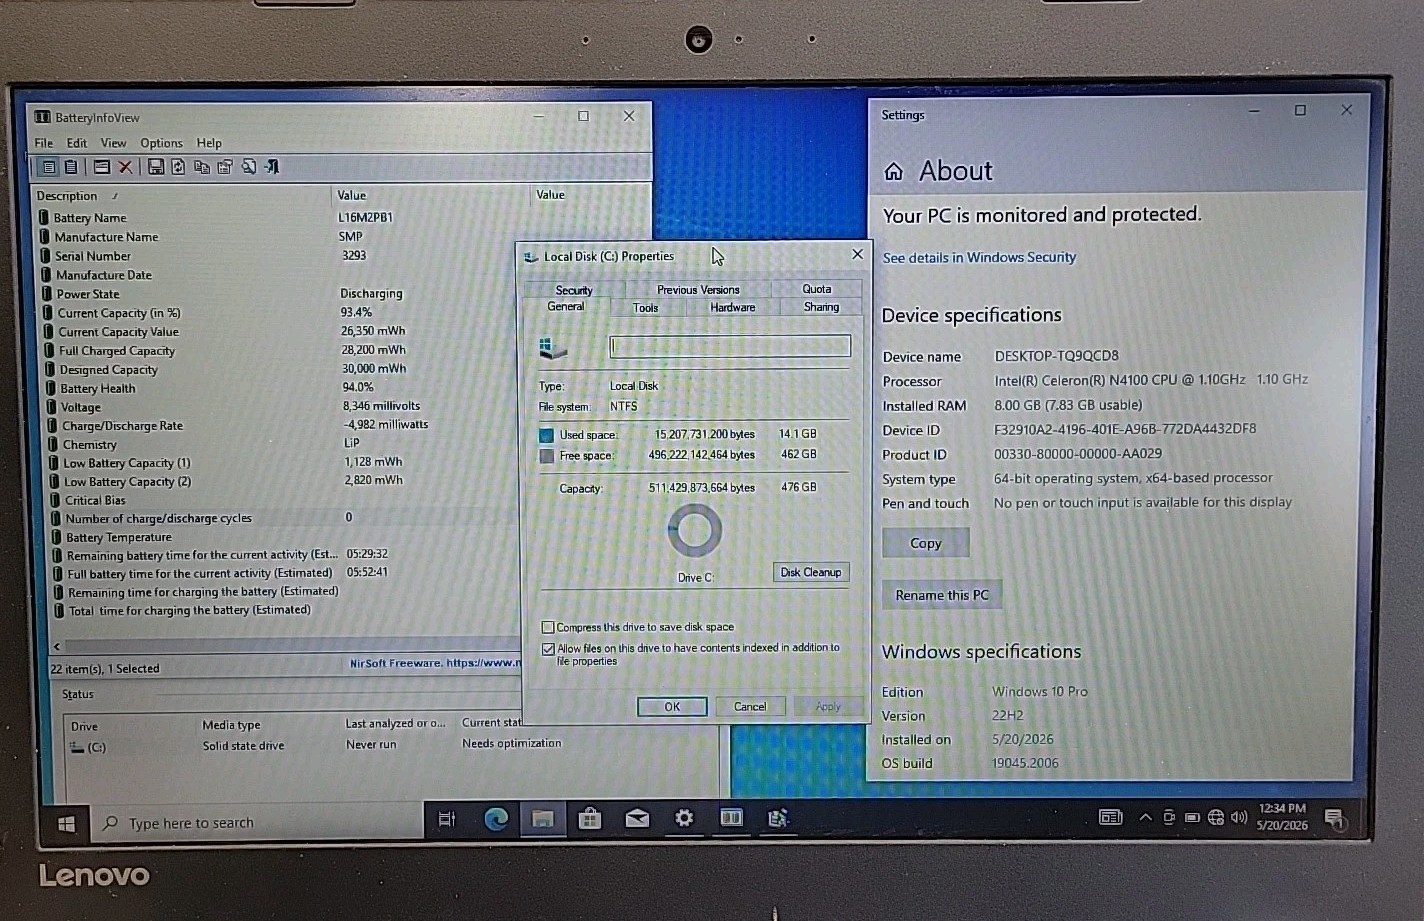Switch to BatteryInfoView taskbar icon

731,818
